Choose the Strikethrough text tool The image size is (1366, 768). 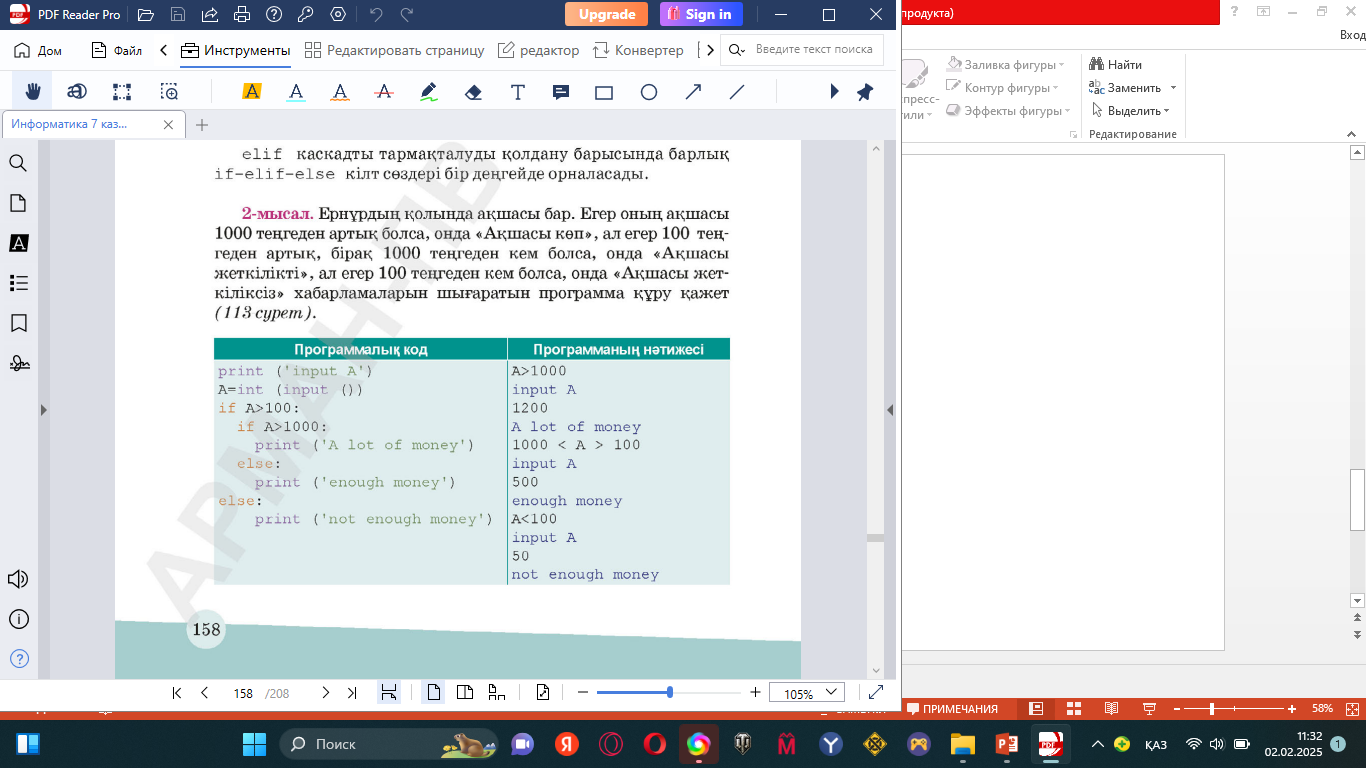[384, 92]
